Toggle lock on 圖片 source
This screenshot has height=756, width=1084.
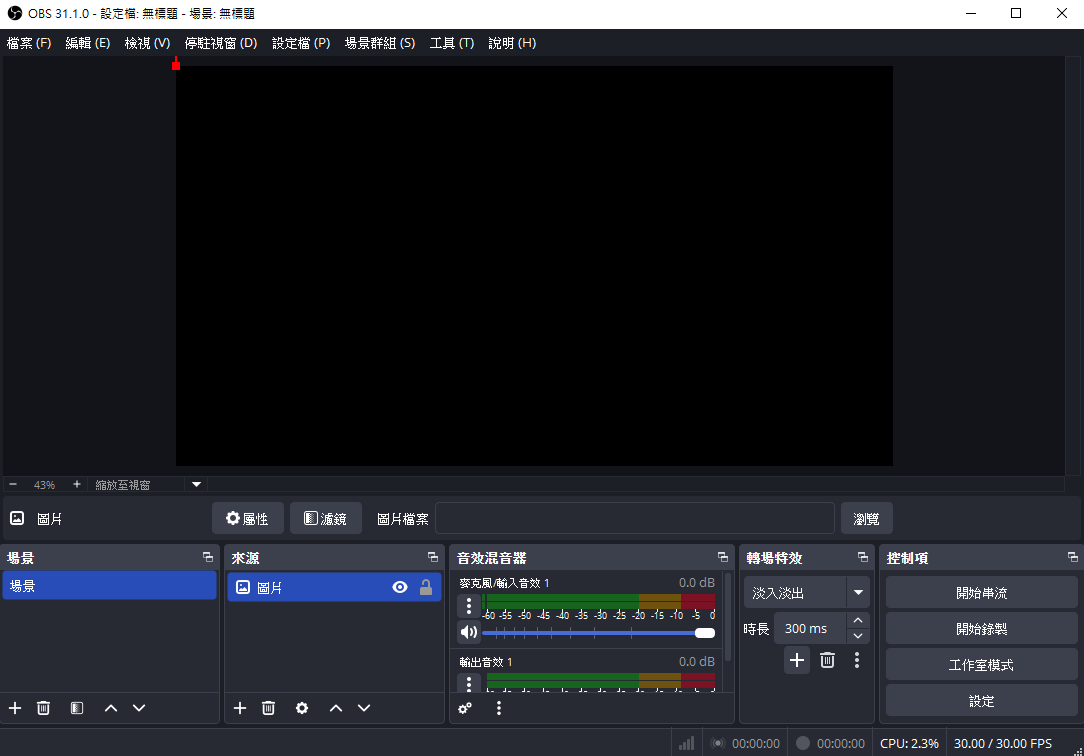coord(426,587)
